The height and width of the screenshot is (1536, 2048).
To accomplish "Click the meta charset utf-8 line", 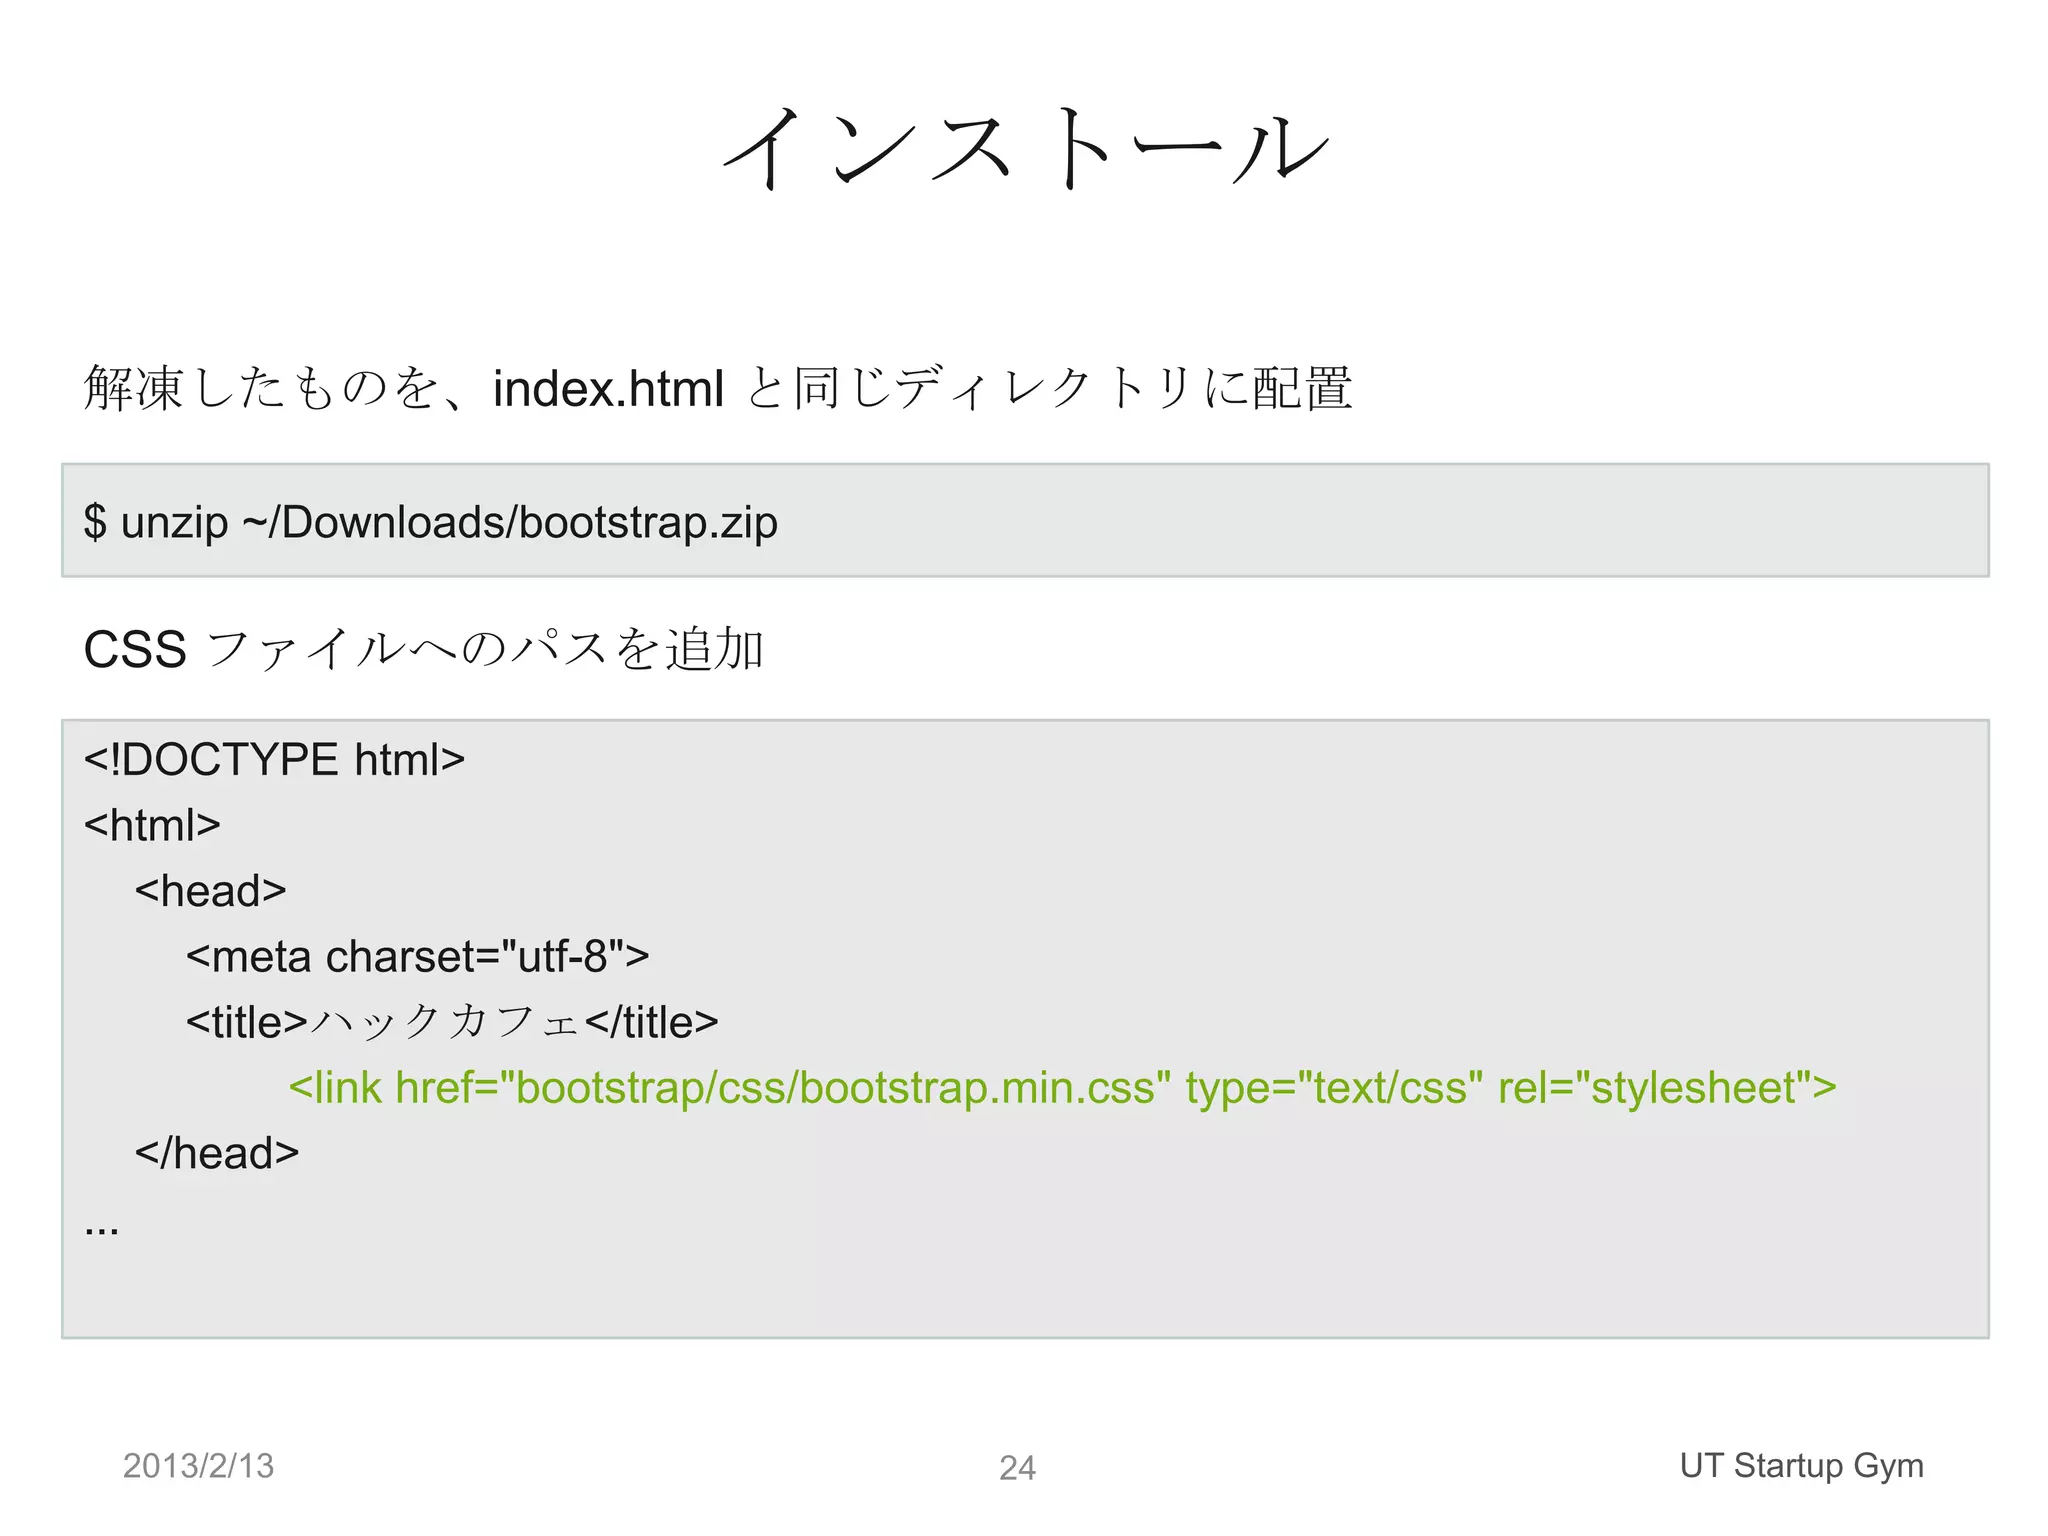I will 418,957.
